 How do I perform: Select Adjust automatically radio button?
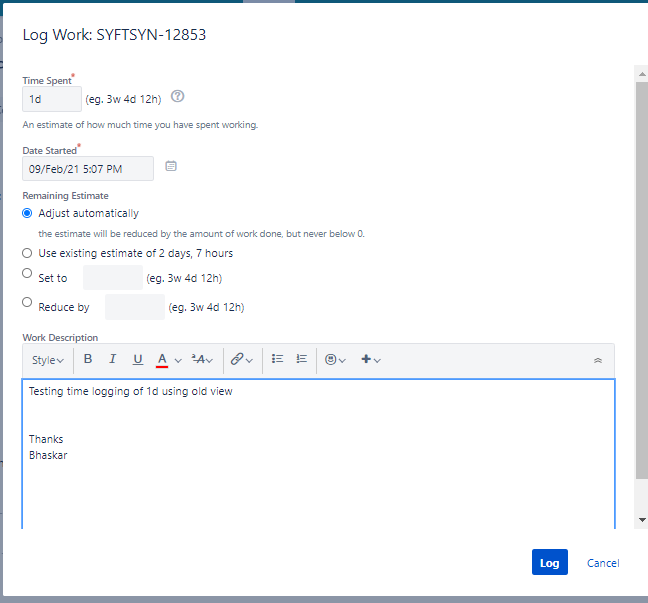coord(27,213)
